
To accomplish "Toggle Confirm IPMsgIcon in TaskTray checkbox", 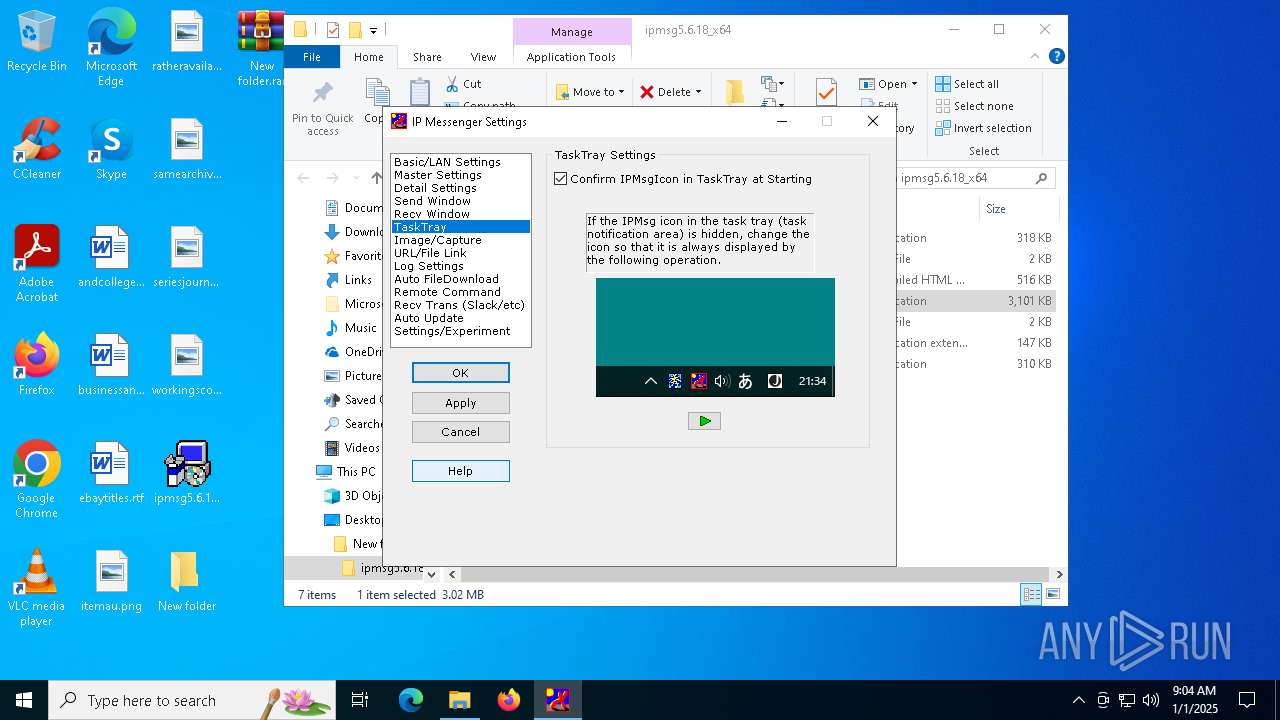I will point(560,179).
